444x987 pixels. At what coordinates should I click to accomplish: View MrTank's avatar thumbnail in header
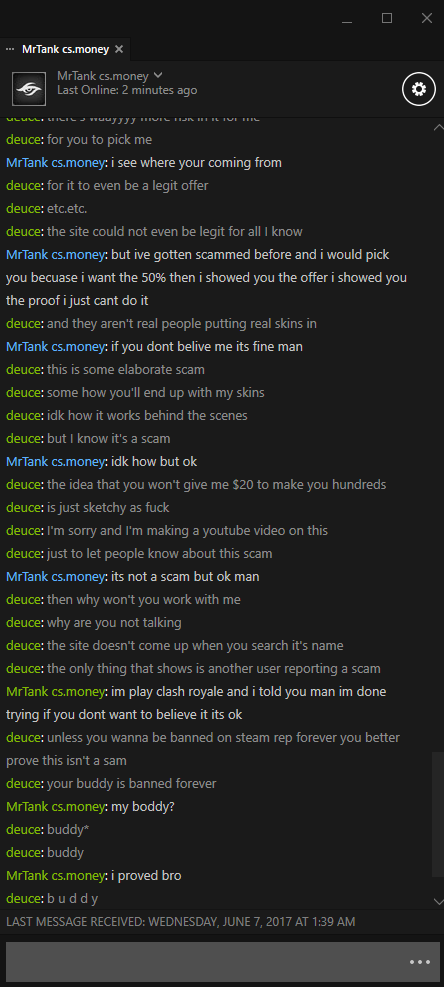click(x=28, y=89)
